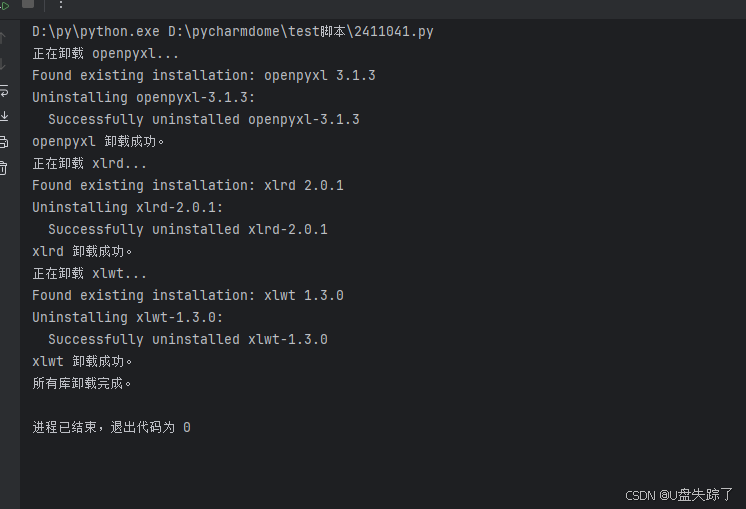746x509 pixels.
Task: Toggle soft-wrap for console output
Action: [4, 90]
